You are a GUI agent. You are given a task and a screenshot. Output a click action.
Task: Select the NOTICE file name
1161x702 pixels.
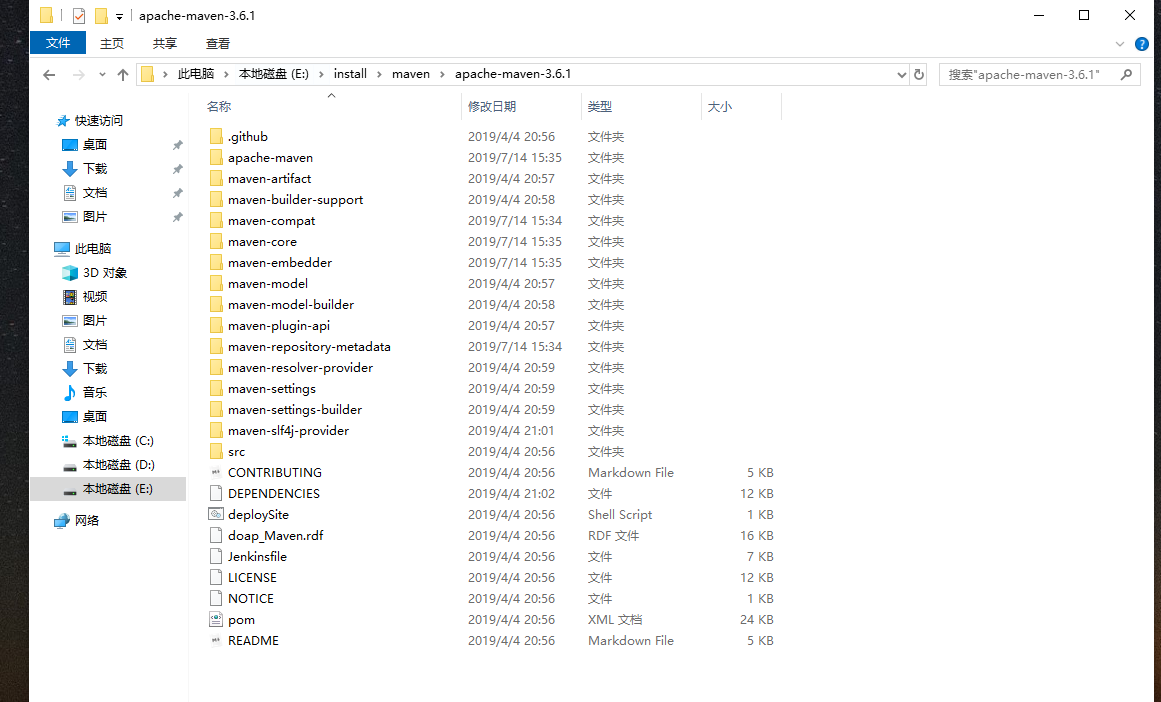[250, 598]
